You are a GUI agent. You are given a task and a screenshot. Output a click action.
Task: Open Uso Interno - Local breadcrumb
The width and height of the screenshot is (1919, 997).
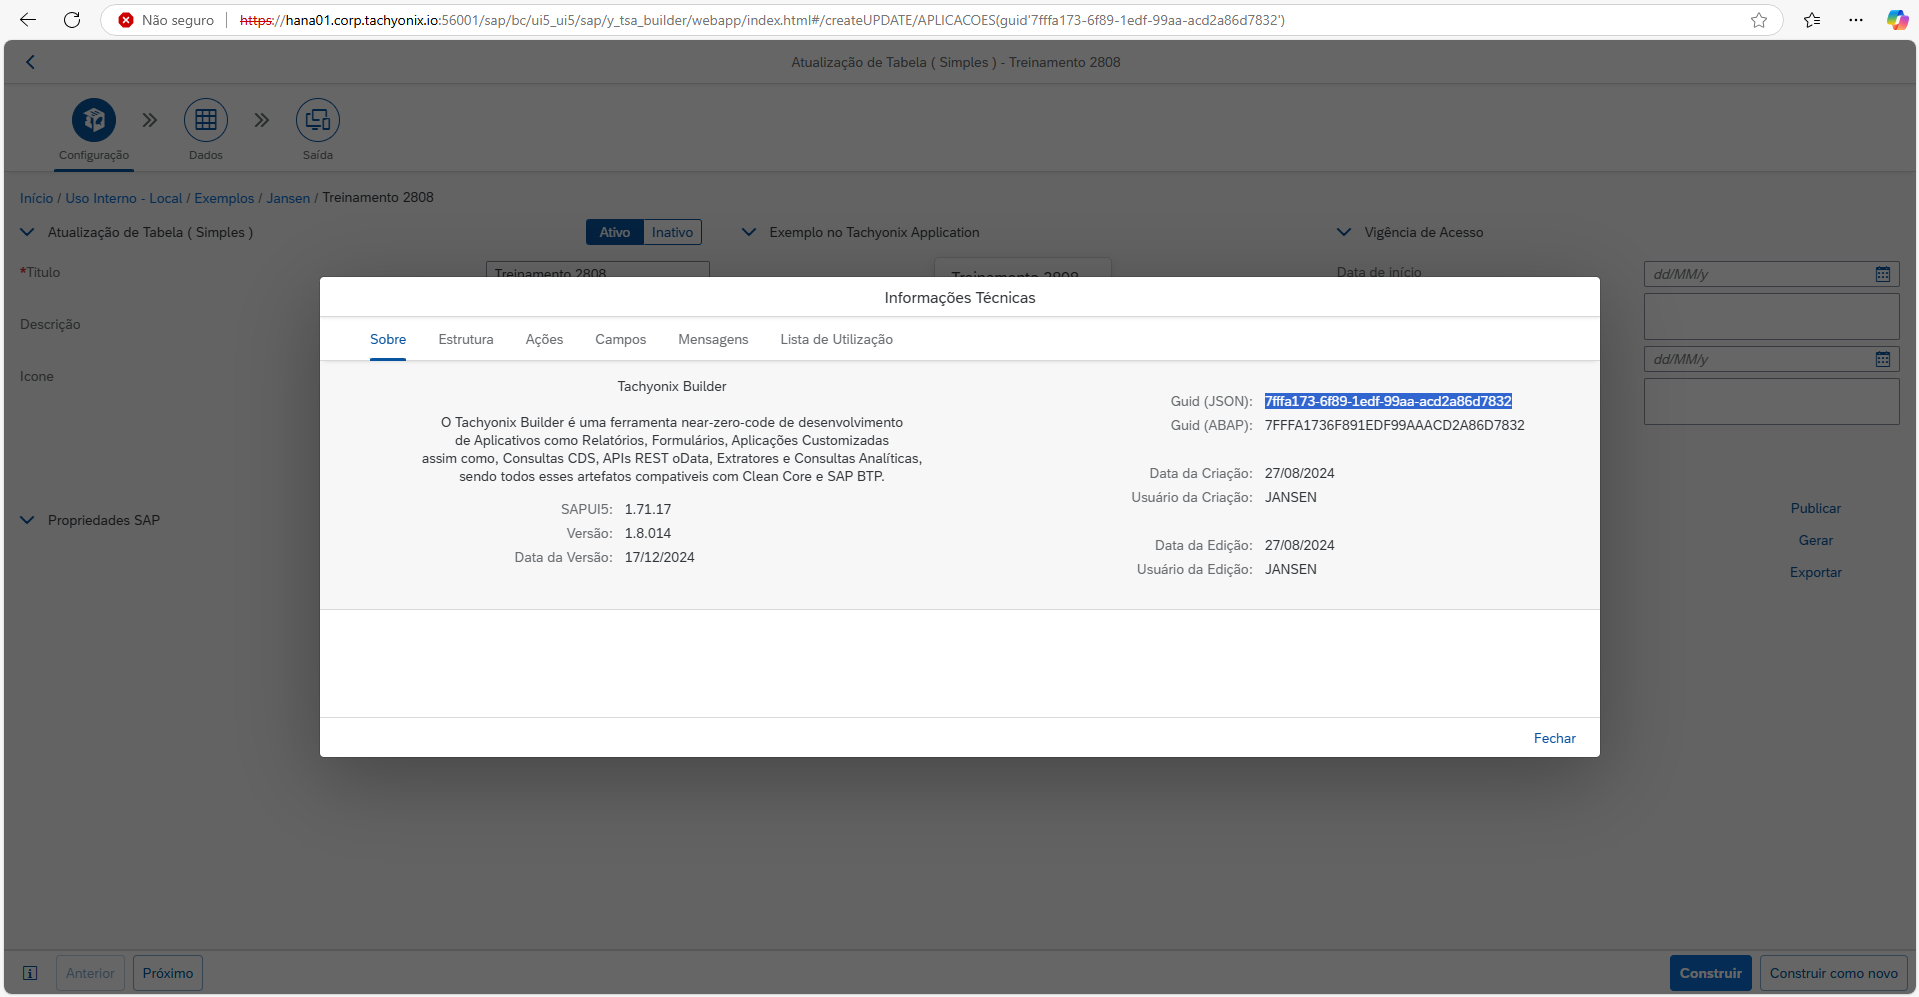tap(123, 198)
